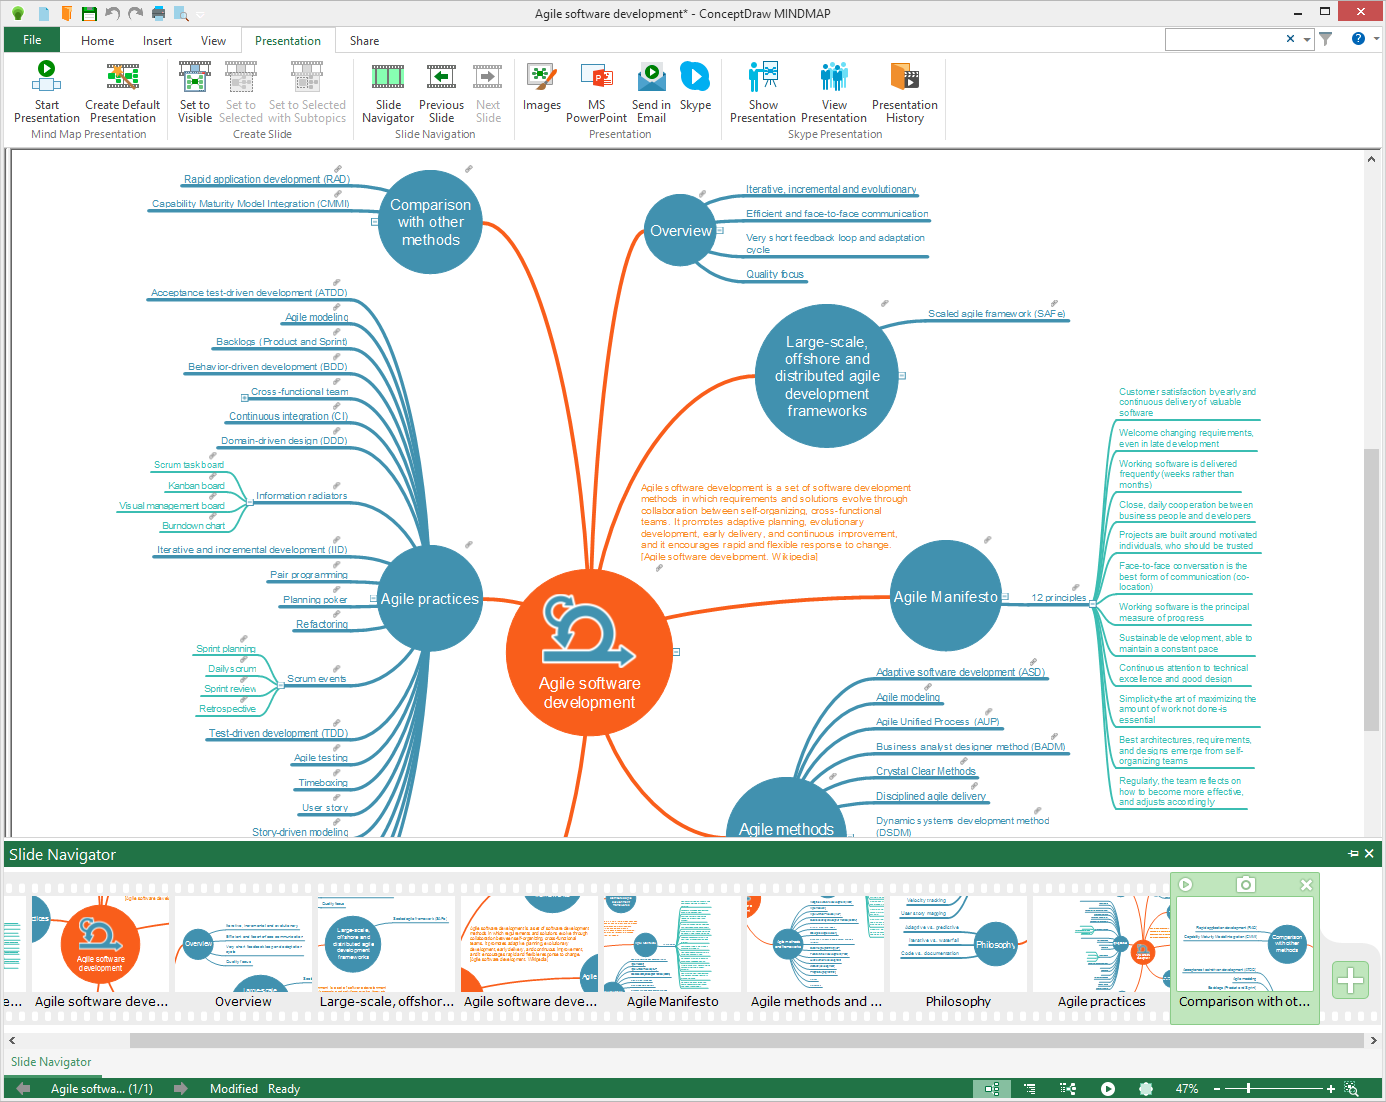Click View Presentation in Skype group
Viewport: 1386px width, 1102px height.
pos(834,91)
